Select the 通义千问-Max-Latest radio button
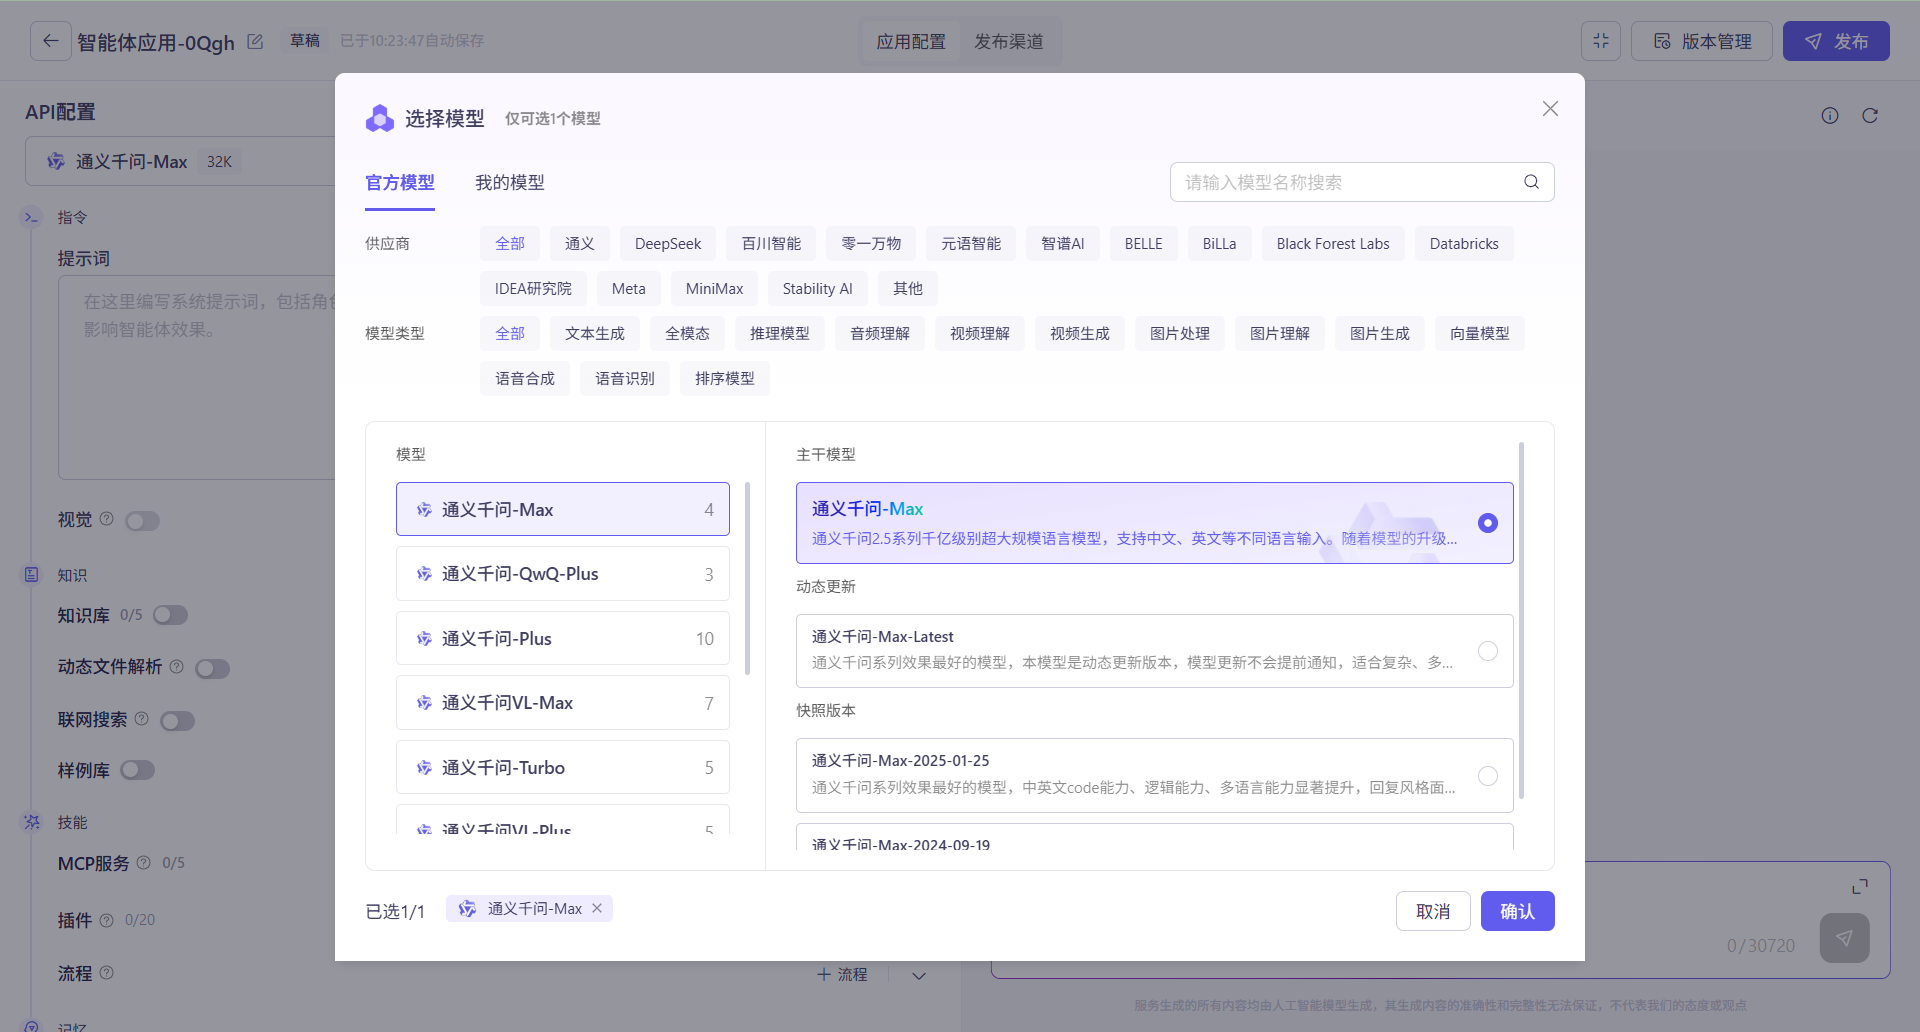The height and width of the screenshot is (1032, 1920). coord(1488,651)
